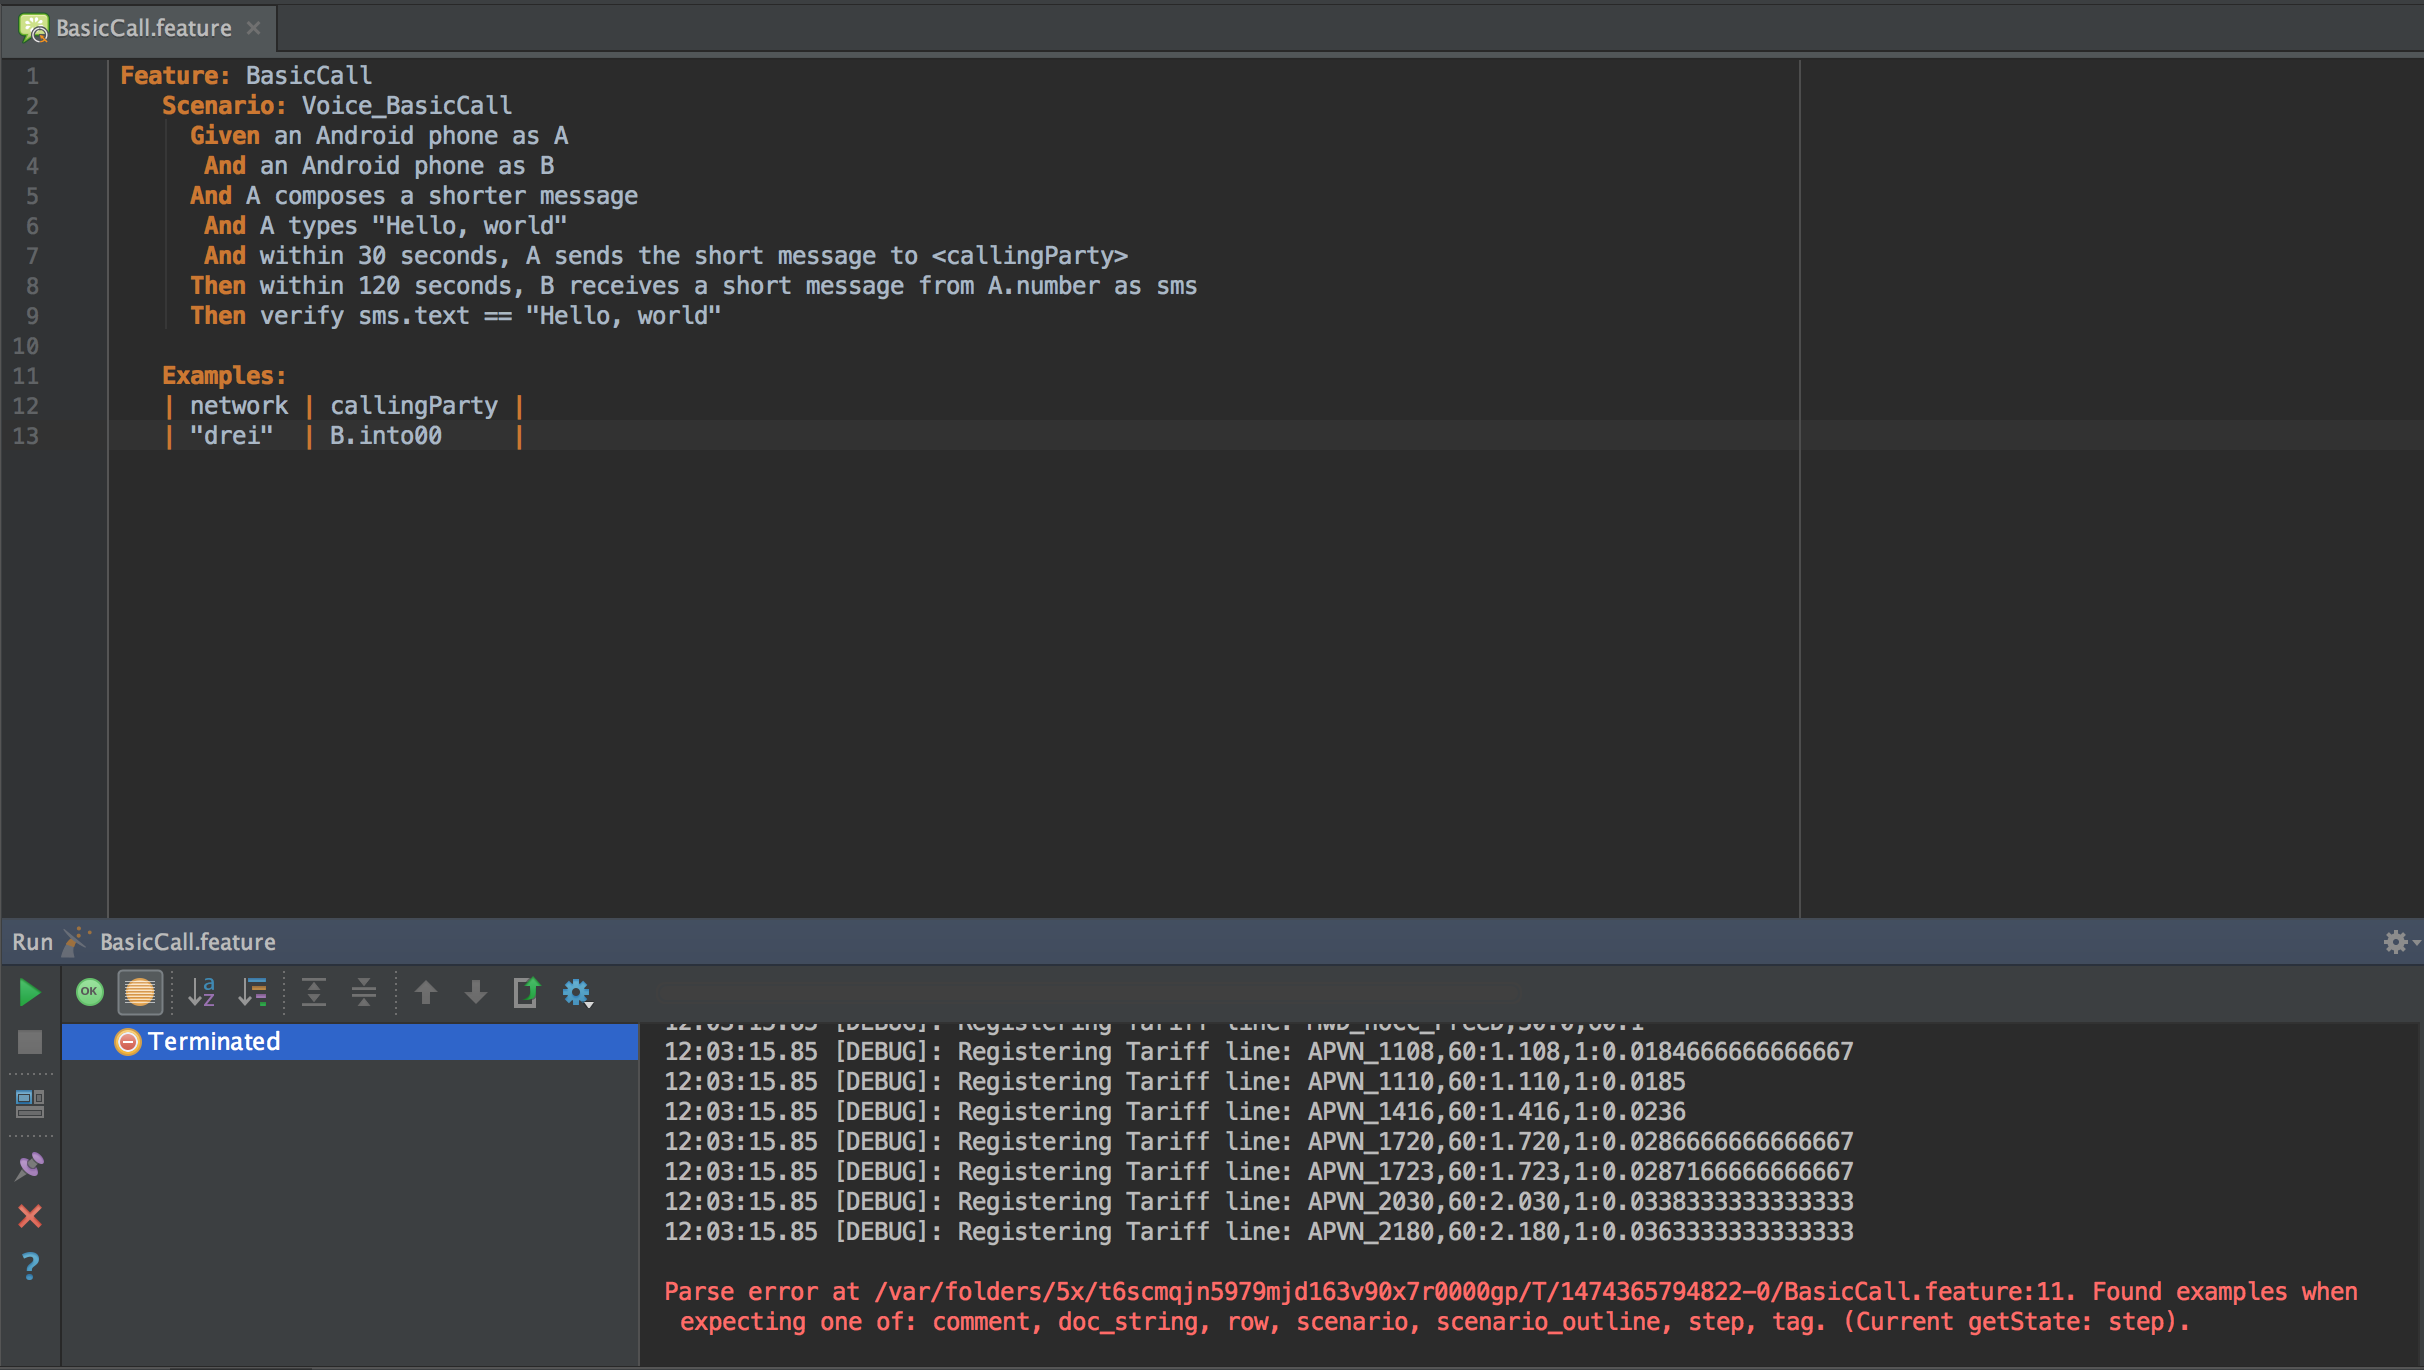Screen dimensions: 2424x1370
Task: Select the Terminated node in test tree
Action: [x=350, y=1041]
